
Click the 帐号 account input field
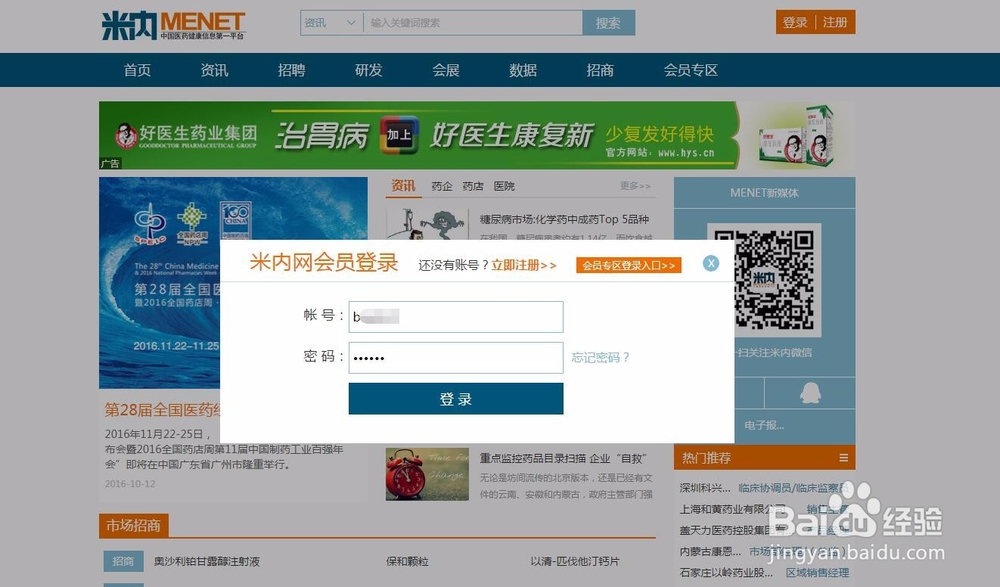pyautogui.click(x=455, y=316)
